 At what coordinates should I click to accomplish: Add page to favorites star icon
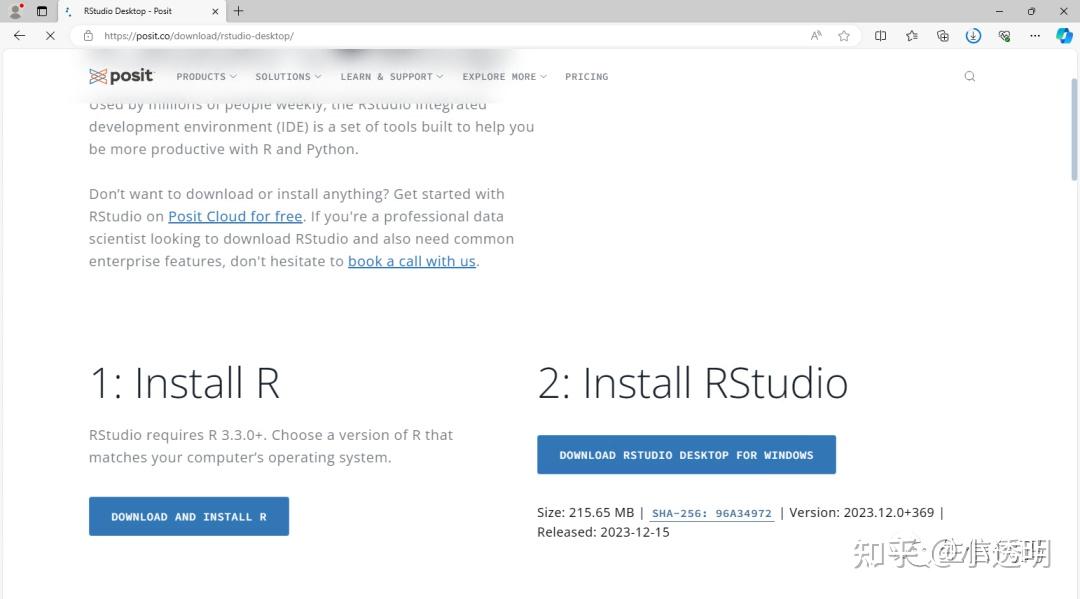(x=844, y=36)
